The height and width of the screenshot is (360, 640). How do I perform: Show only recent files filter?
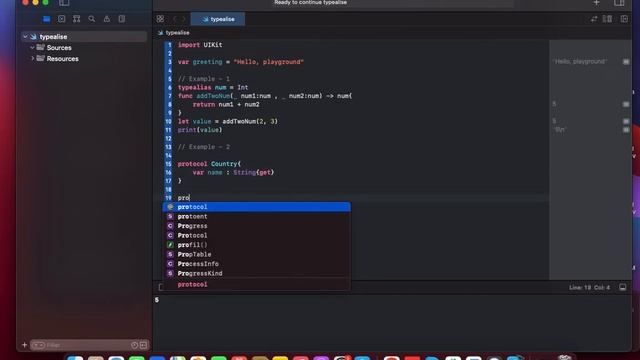(134, 345)
